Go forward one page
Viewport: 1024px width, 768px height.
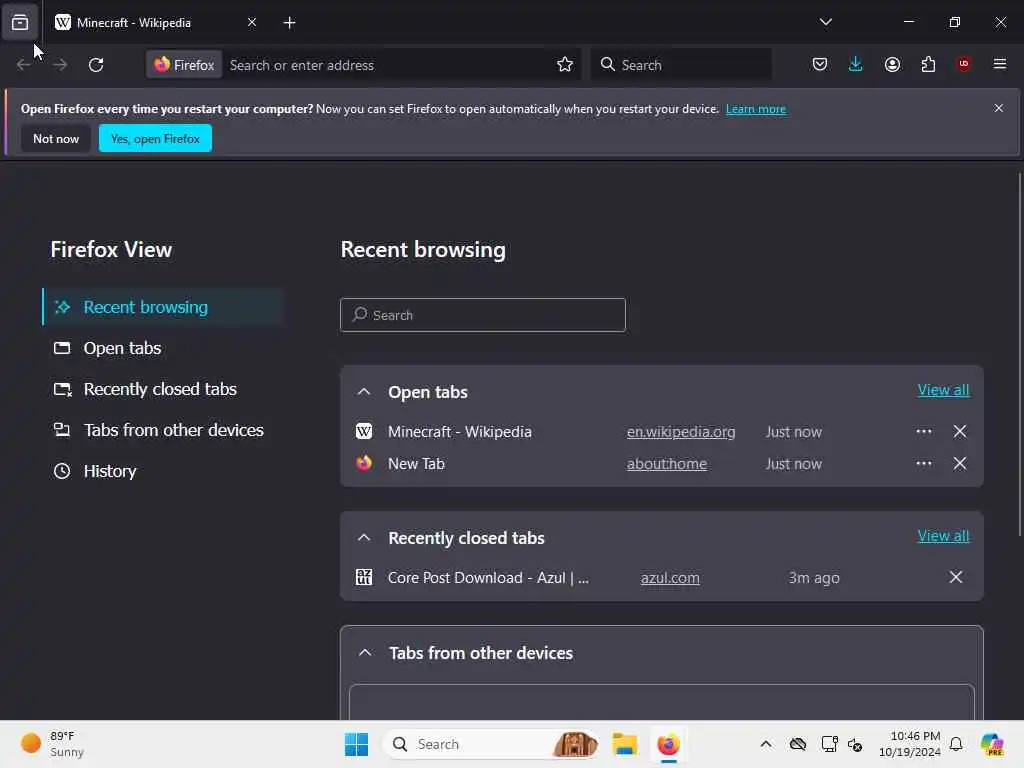[60, 65]
